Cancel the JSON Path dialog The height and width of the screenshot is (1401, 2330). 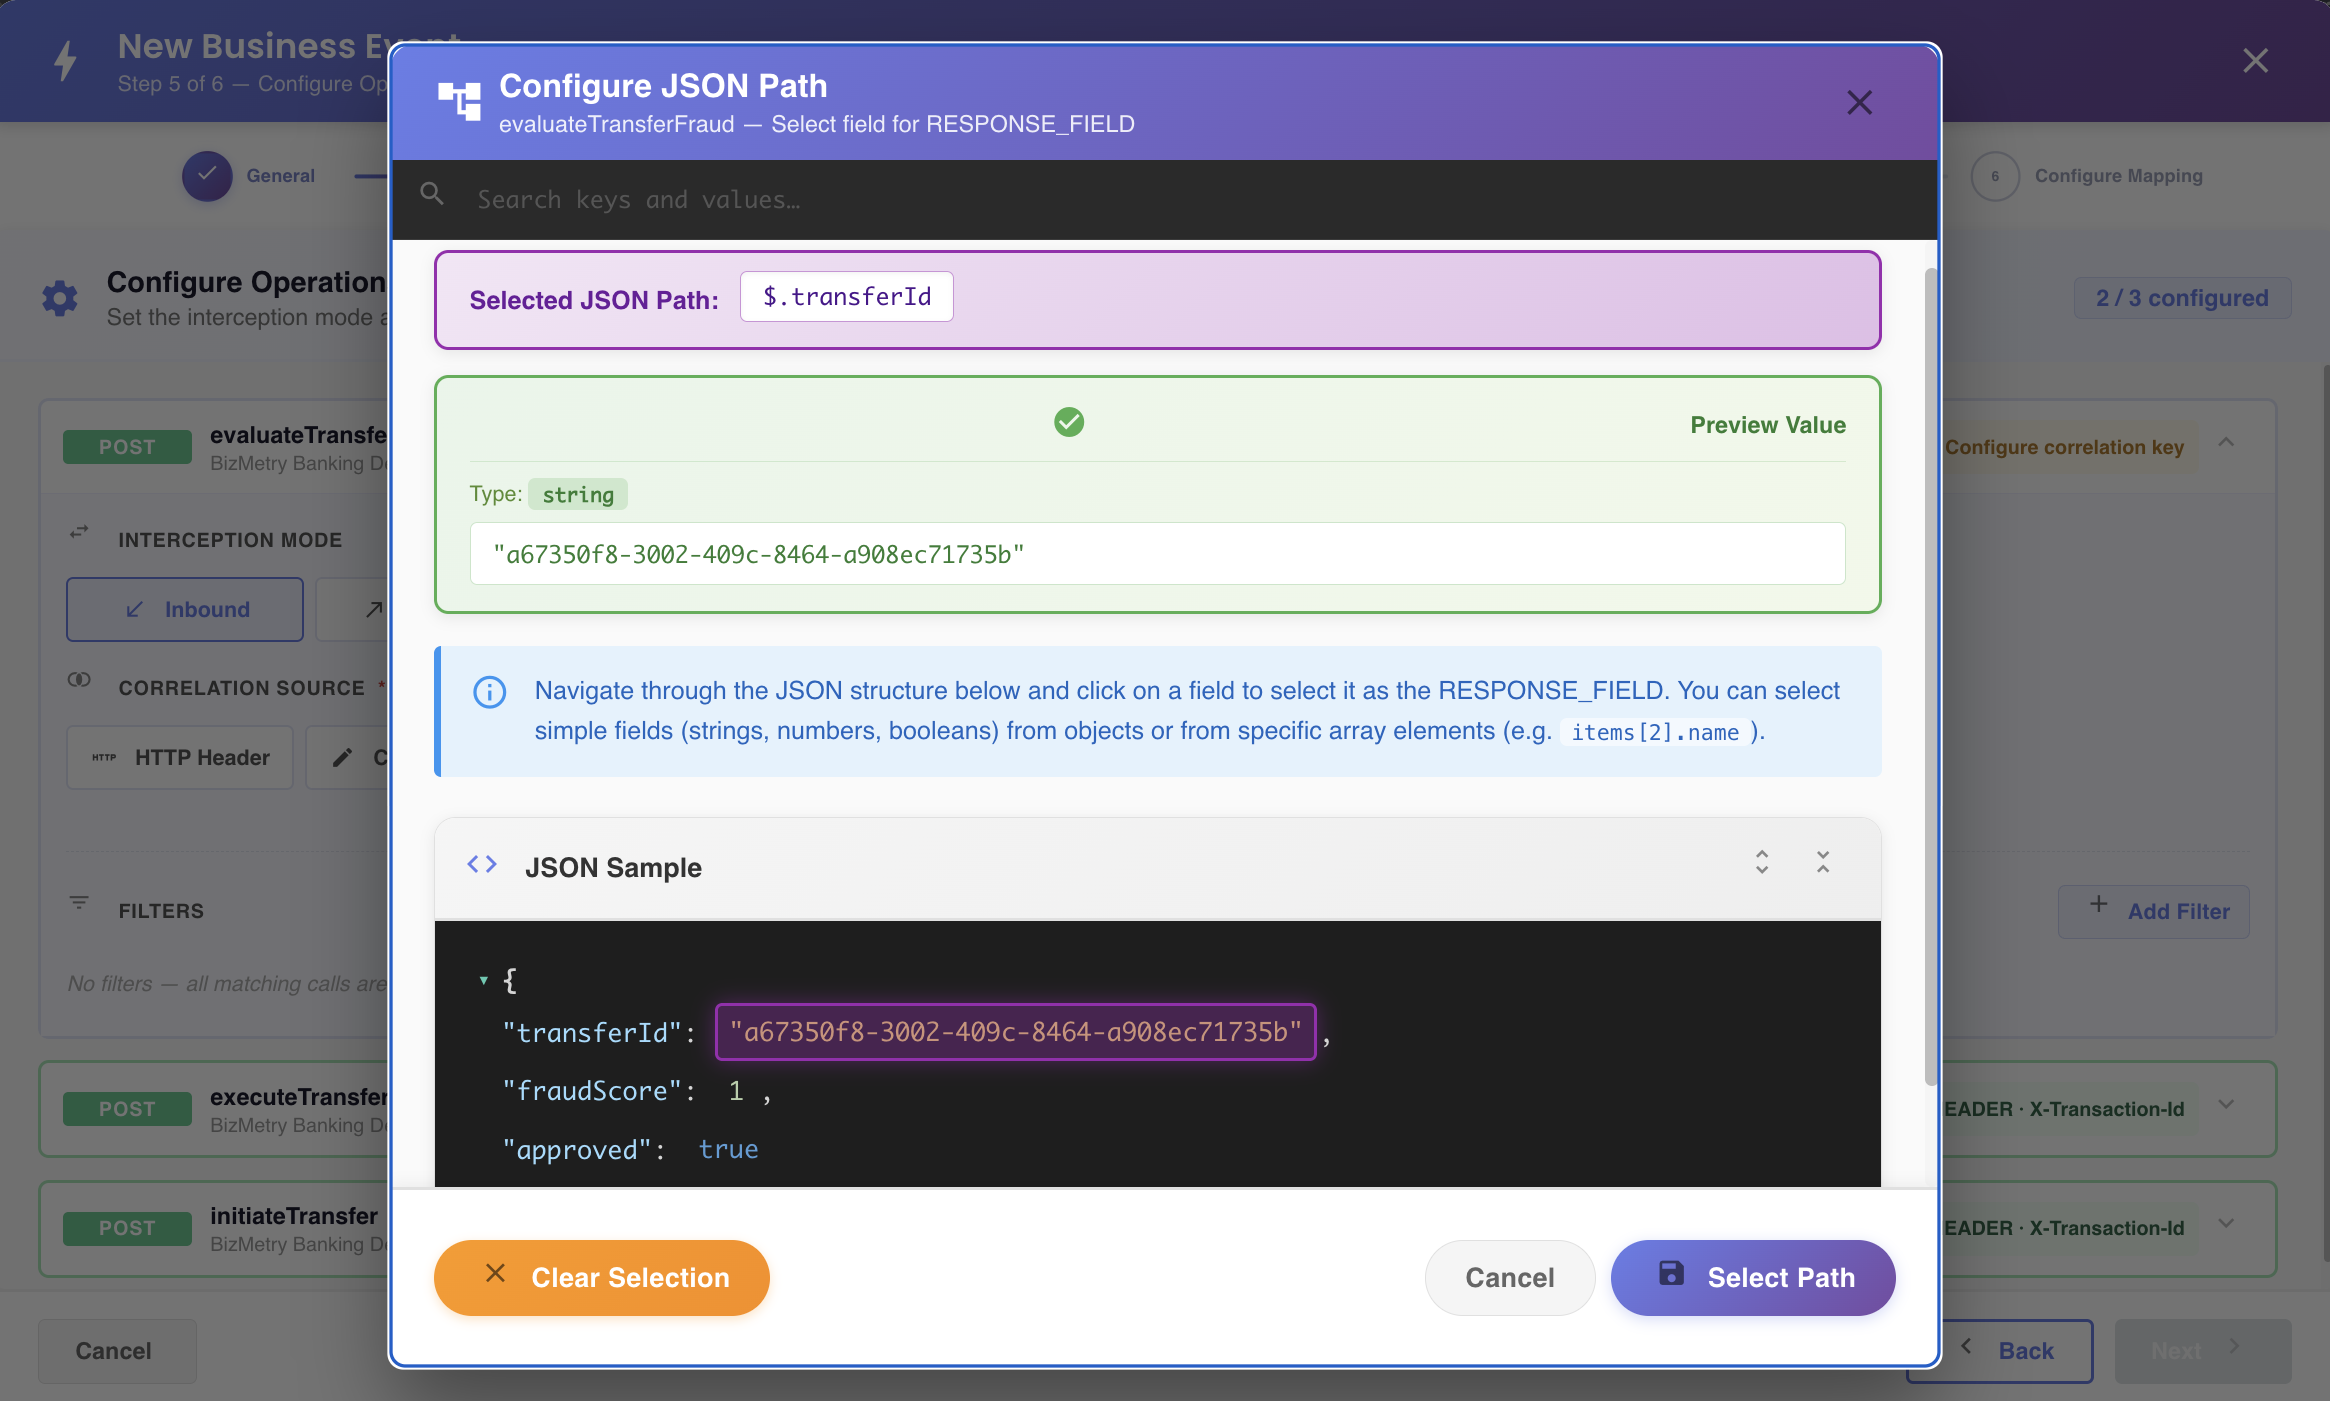point(1509,1277)
